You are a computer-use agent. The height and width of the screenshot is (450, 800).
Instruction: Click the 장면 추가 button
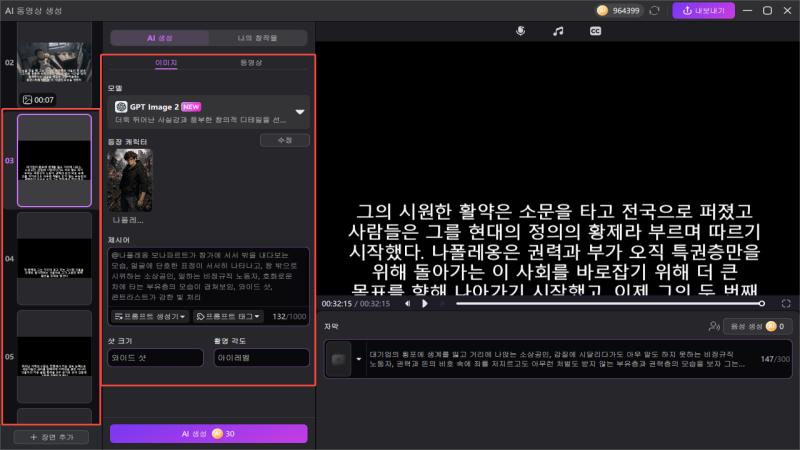[51, 437]
